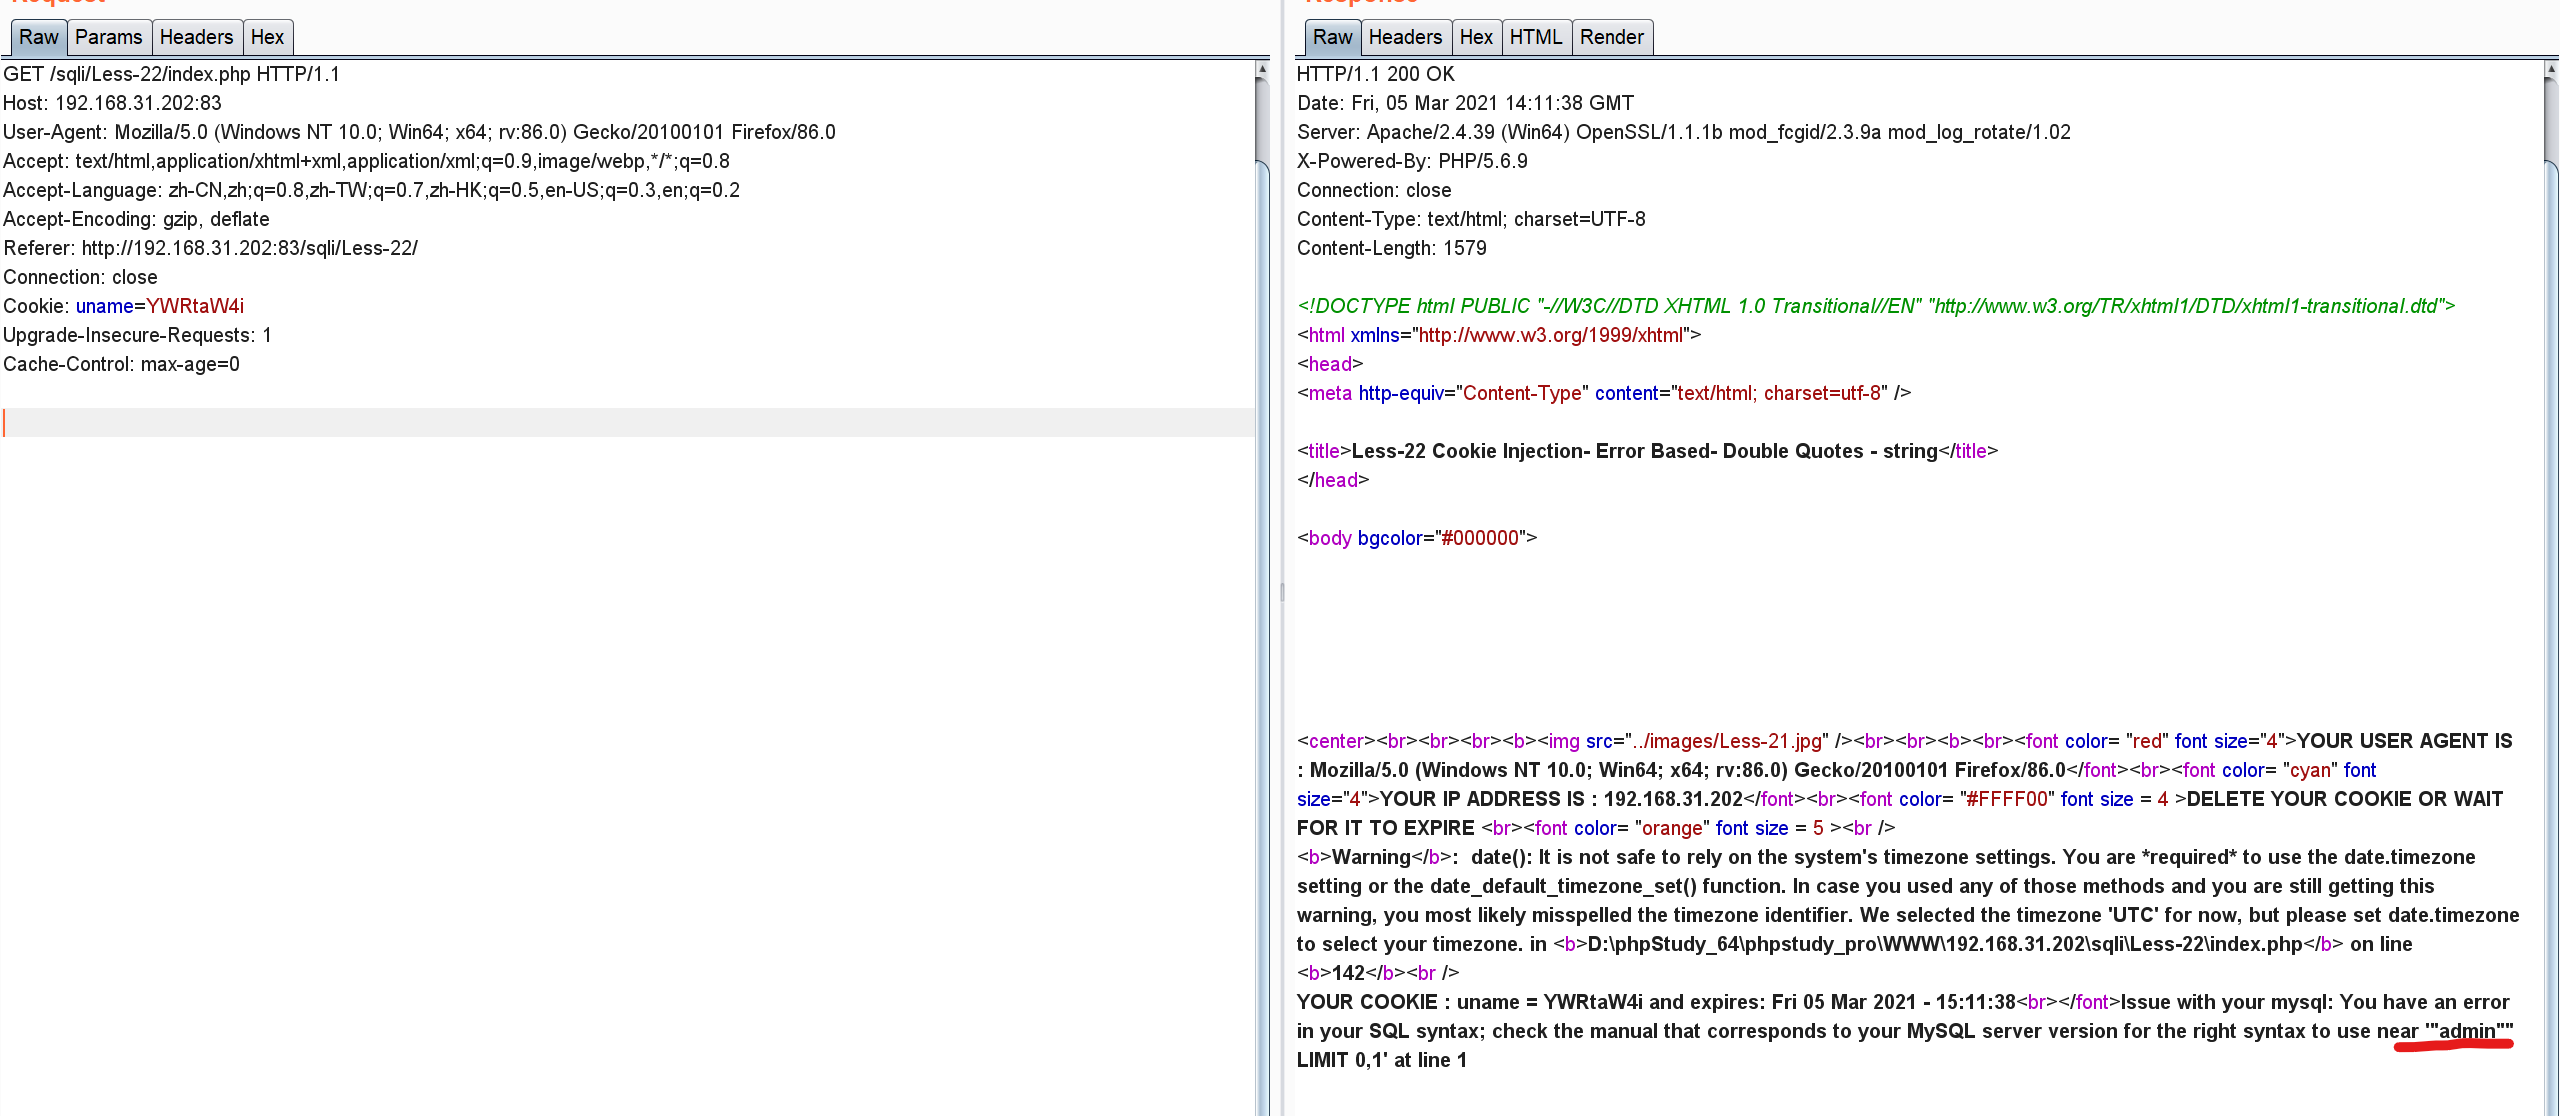The width and height of the screenshot is (2560, 1116).
Task: Click the GET /sqli/Less-22/index.php request line
Action: point(171,74)
